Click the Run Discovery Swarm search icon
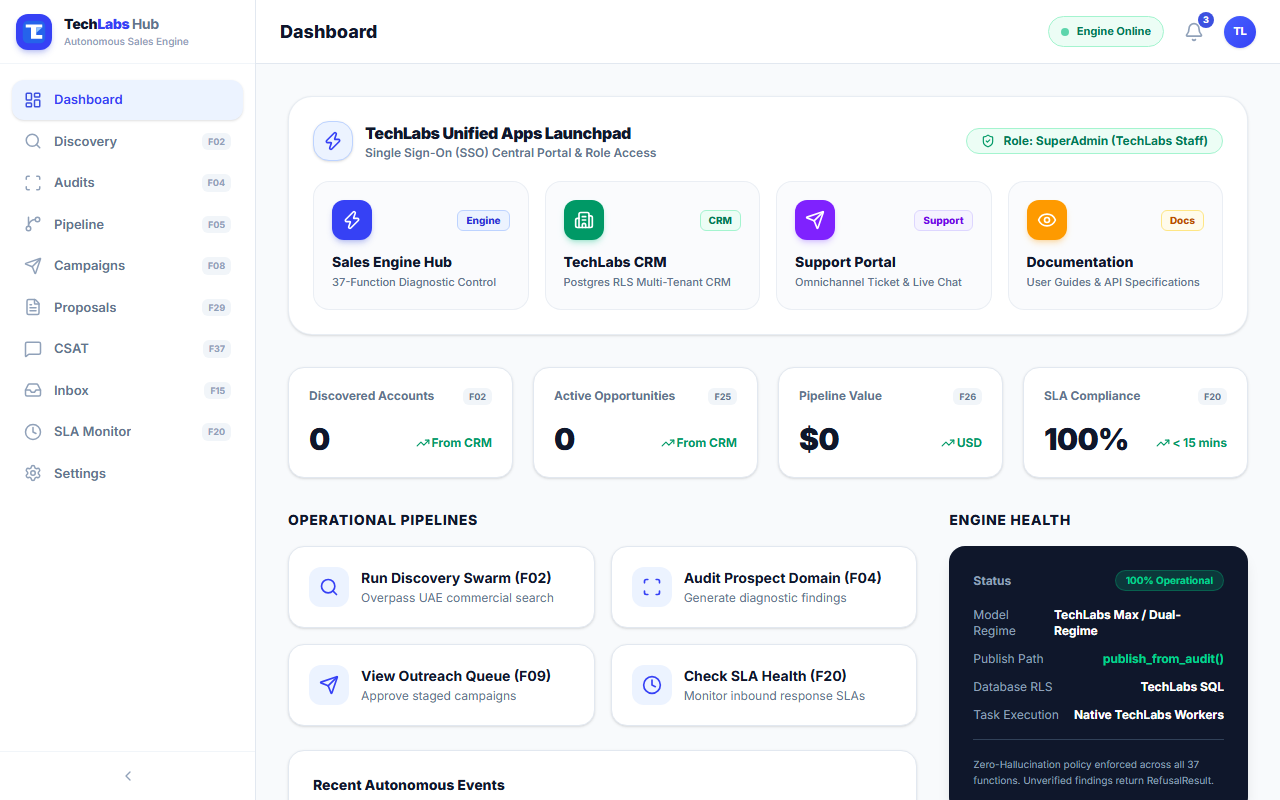 point(329,587)
